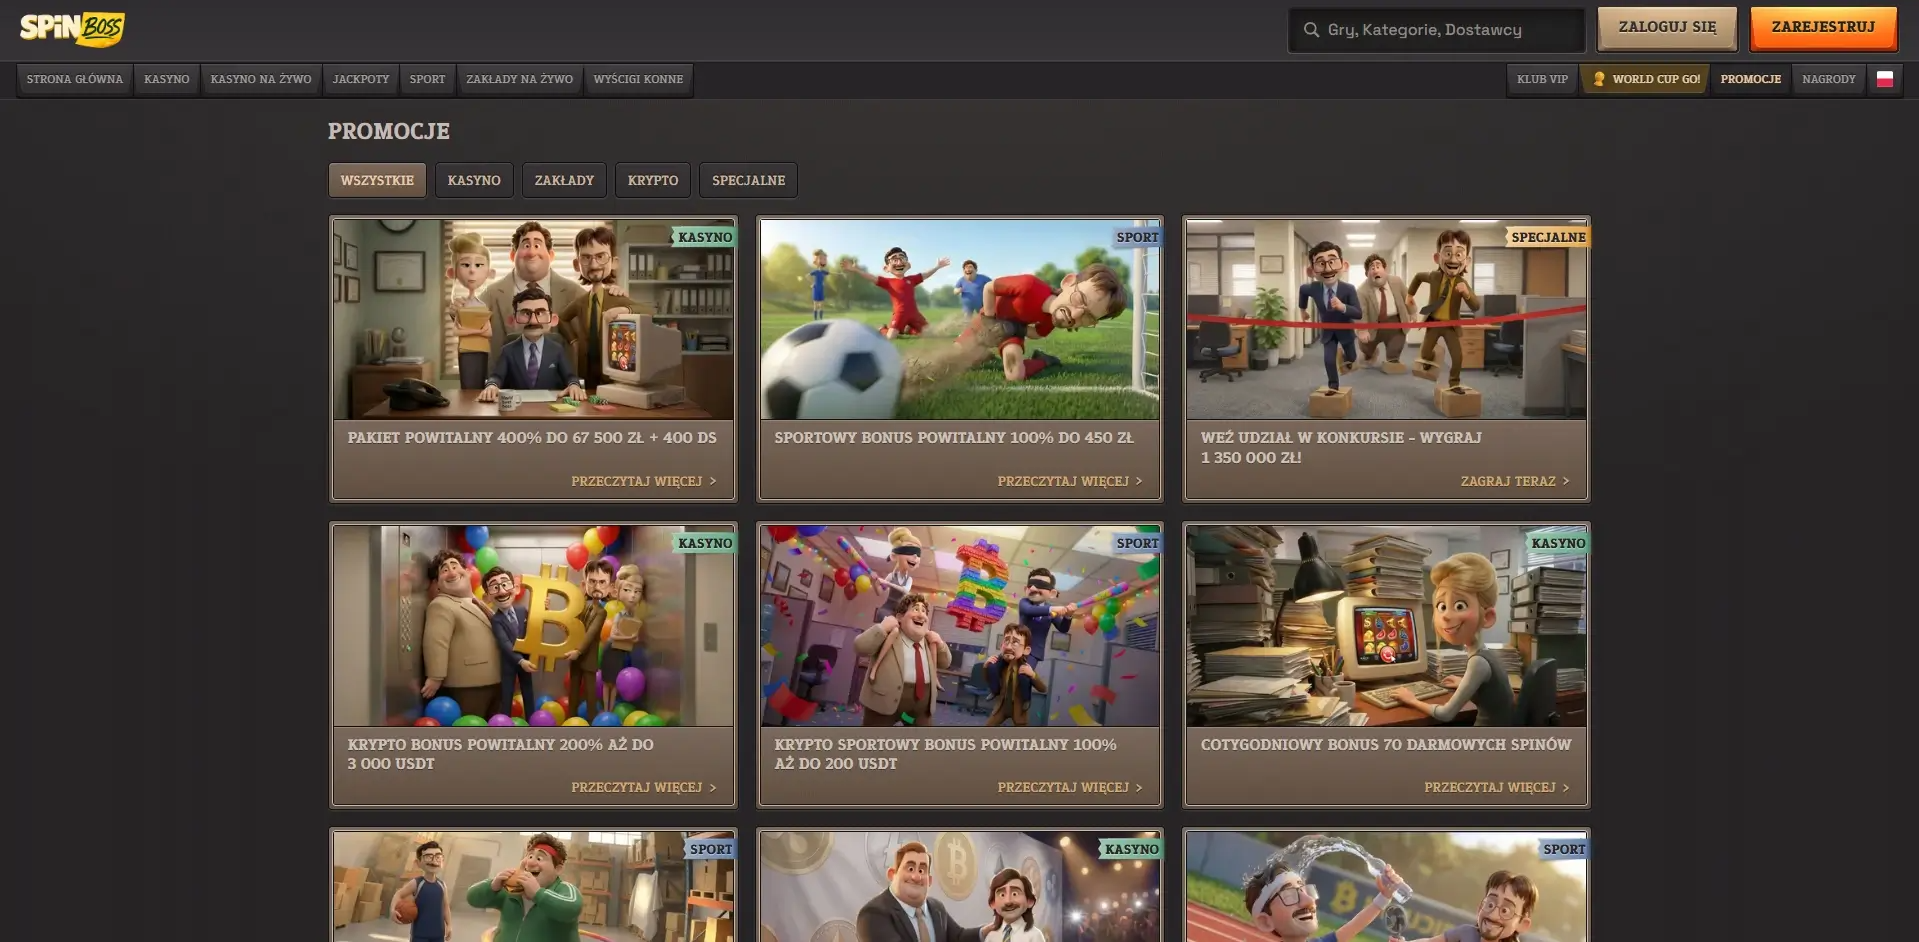Focus the Gry, Kategorie, Dostawcy search field
The height and width of the screenshot is (942, 1919).
coord(1436,30)
